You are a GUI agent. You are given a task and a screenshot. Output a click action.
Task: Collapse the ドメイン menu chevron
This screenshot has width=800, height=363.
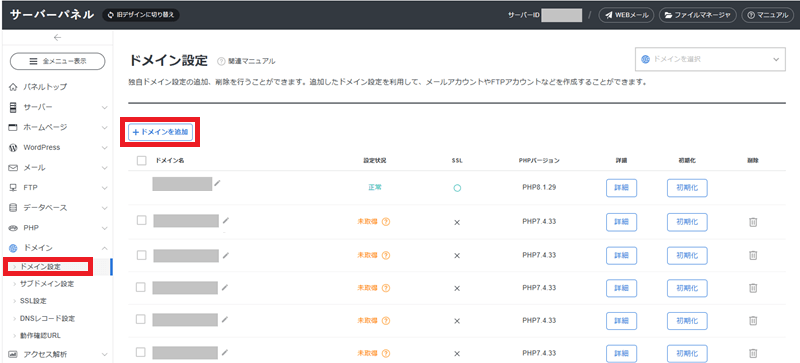click(105, 248)
